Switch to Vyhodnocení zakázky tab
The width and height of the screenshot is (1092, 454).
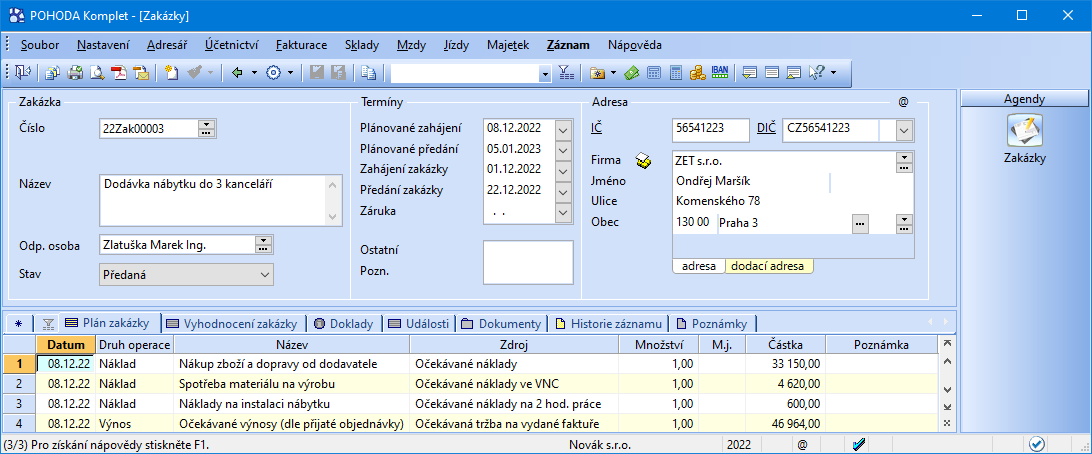click(235, 324)
